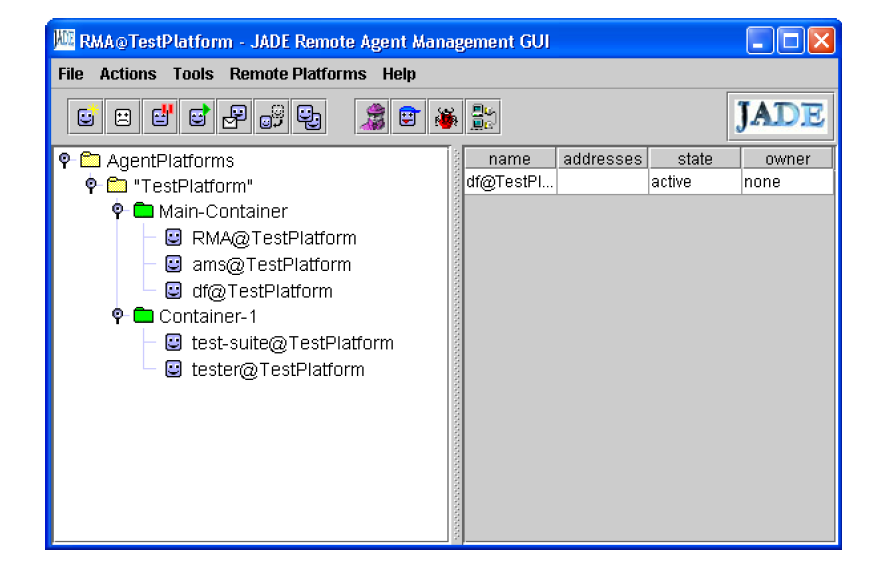Click the green Container-1 folder icon
The height and width of the screenshot is (581, 876).
(x=144, y=316)
